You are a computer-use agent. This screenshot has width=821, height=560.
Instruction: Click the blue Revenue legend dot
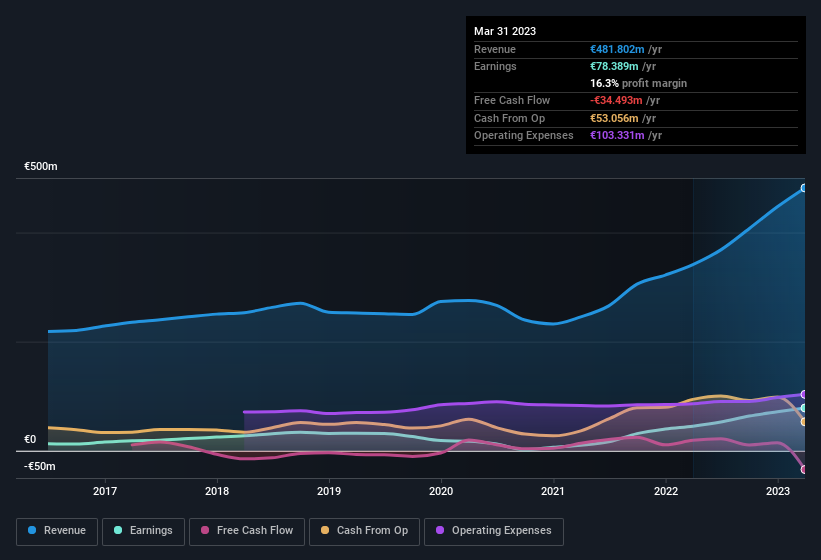pyautogui.click(x=32, y=530)
